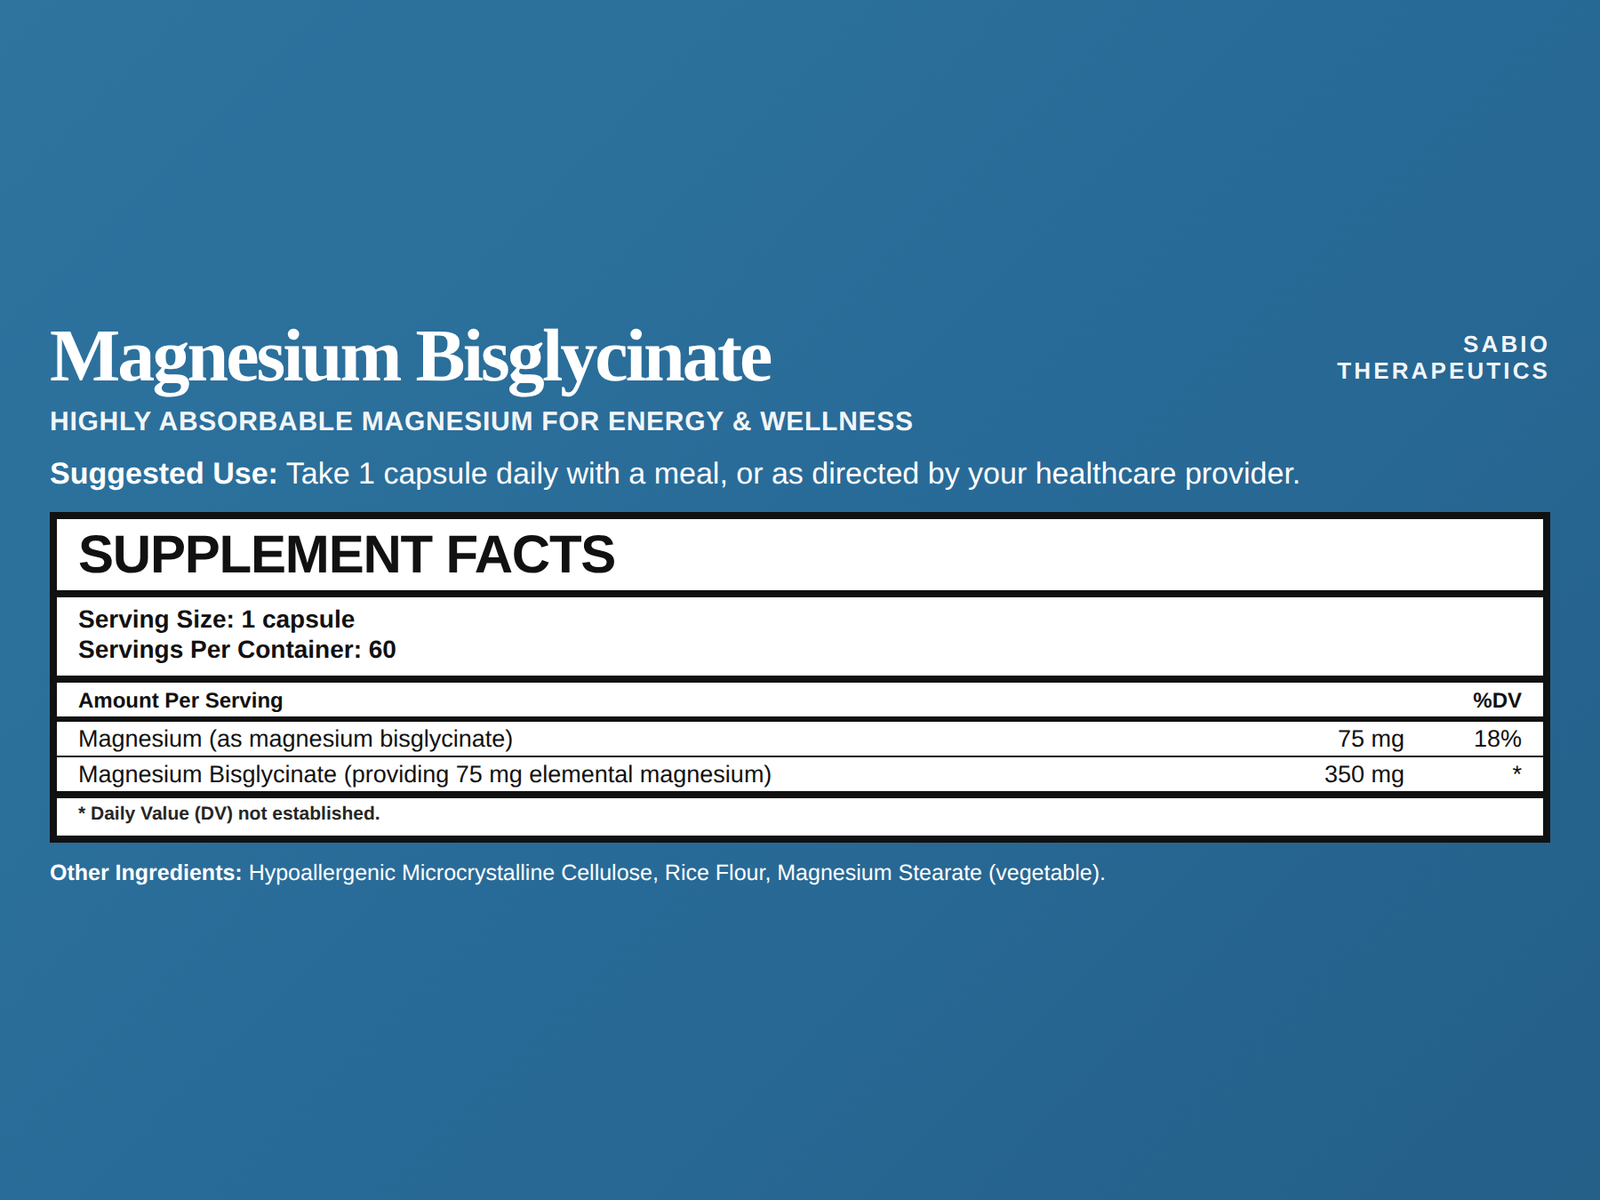Click the Magnesium Bisglycinate product title
The height and width of the screenshot is (1200, 1600).
(x=410, y=358)
